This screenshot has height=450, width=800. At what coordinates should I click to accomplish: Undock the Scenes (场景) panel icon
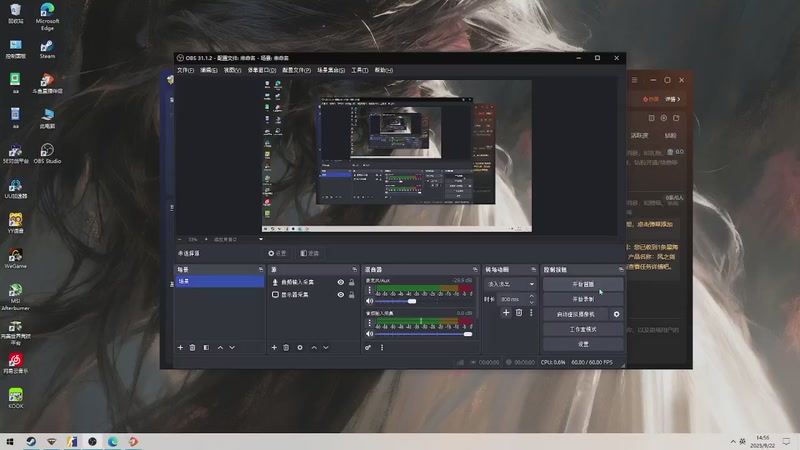[x=261, y=269]
